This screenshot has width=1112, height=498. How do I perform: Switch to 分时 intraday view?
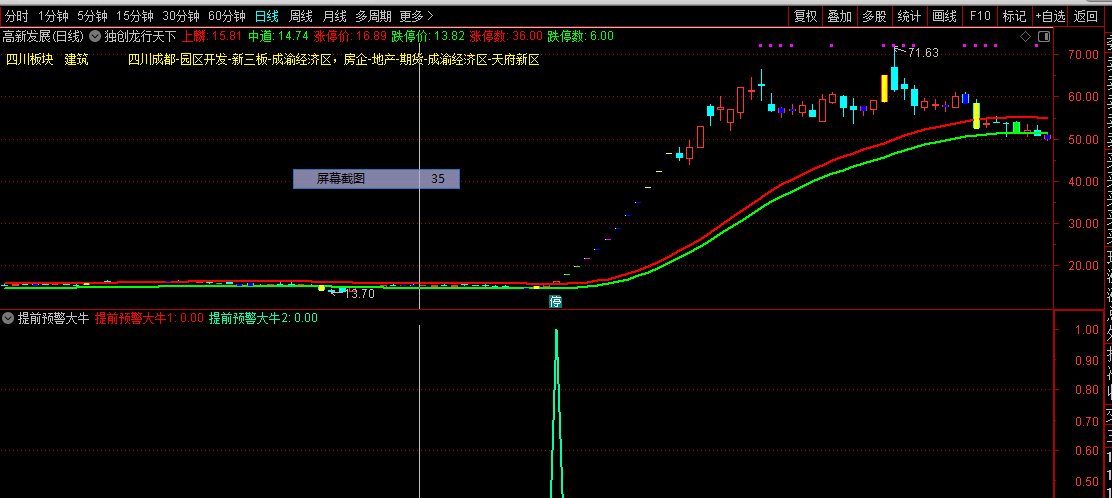tap(16, 16)
